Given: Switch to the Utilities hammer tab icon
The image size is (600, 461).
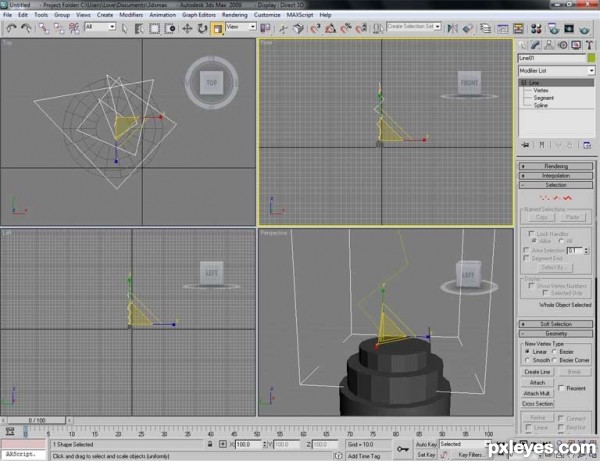Looking at the screenshot, I should click(x=589, y=45).
